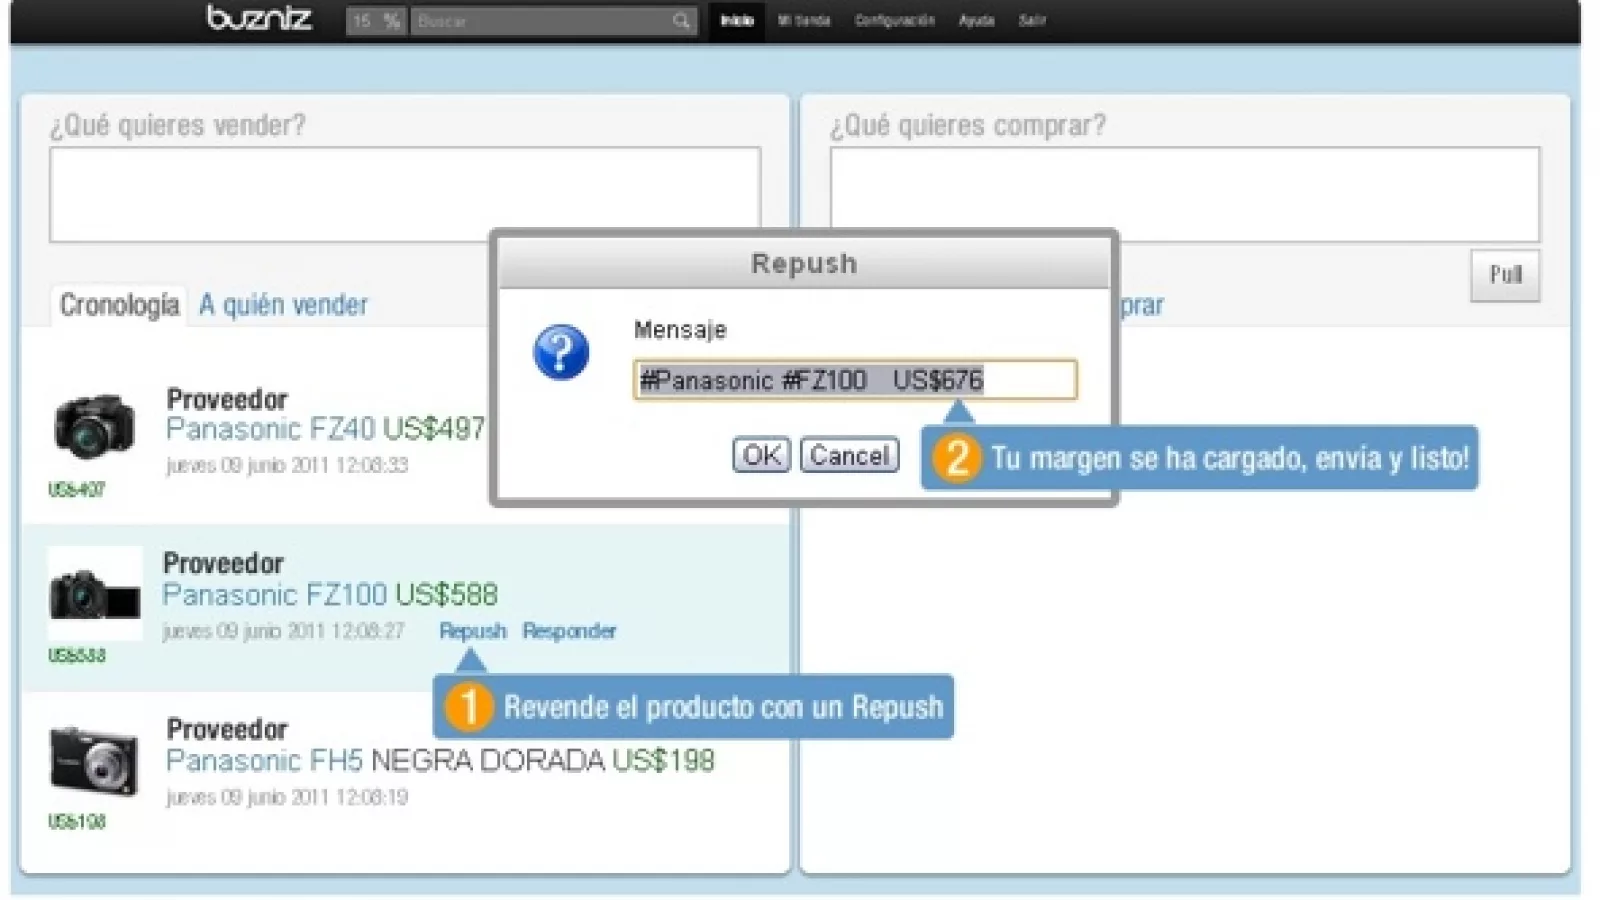
Task: Switch to the A quién vender tab
Action: point(283,305)
